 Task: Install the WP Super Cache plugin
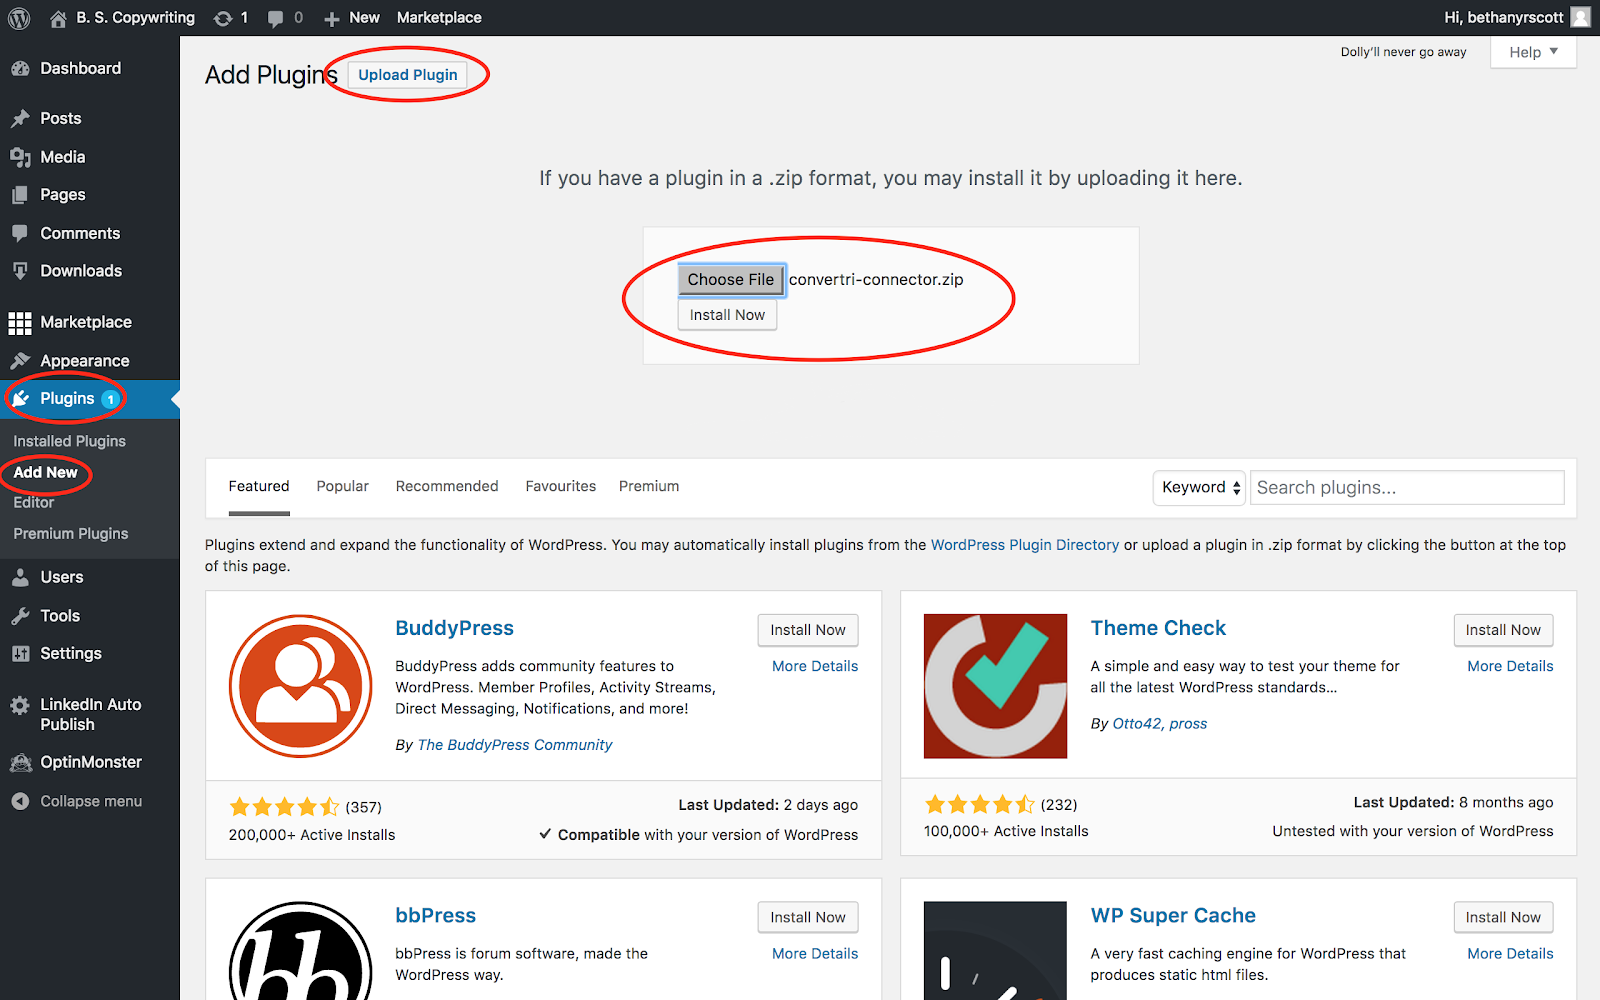point(1503,917)
